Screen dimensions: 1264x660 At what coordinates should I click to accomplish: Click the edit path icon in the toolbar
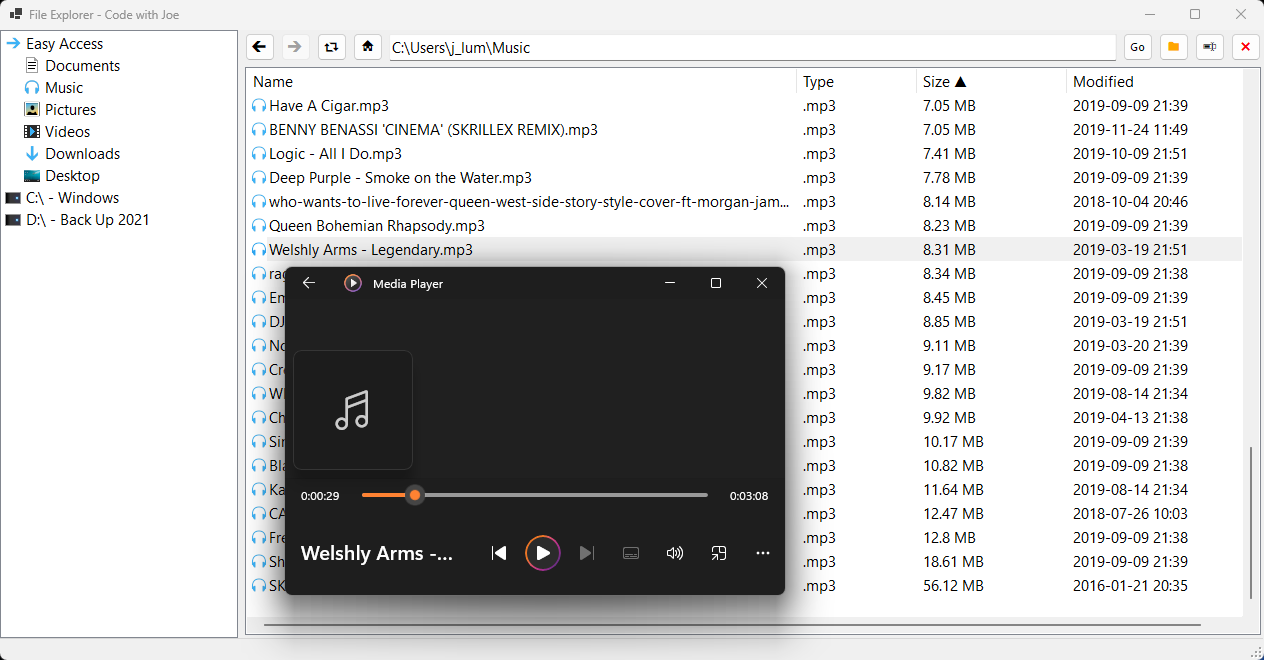pyautogui.click(x=1209, y=46)
